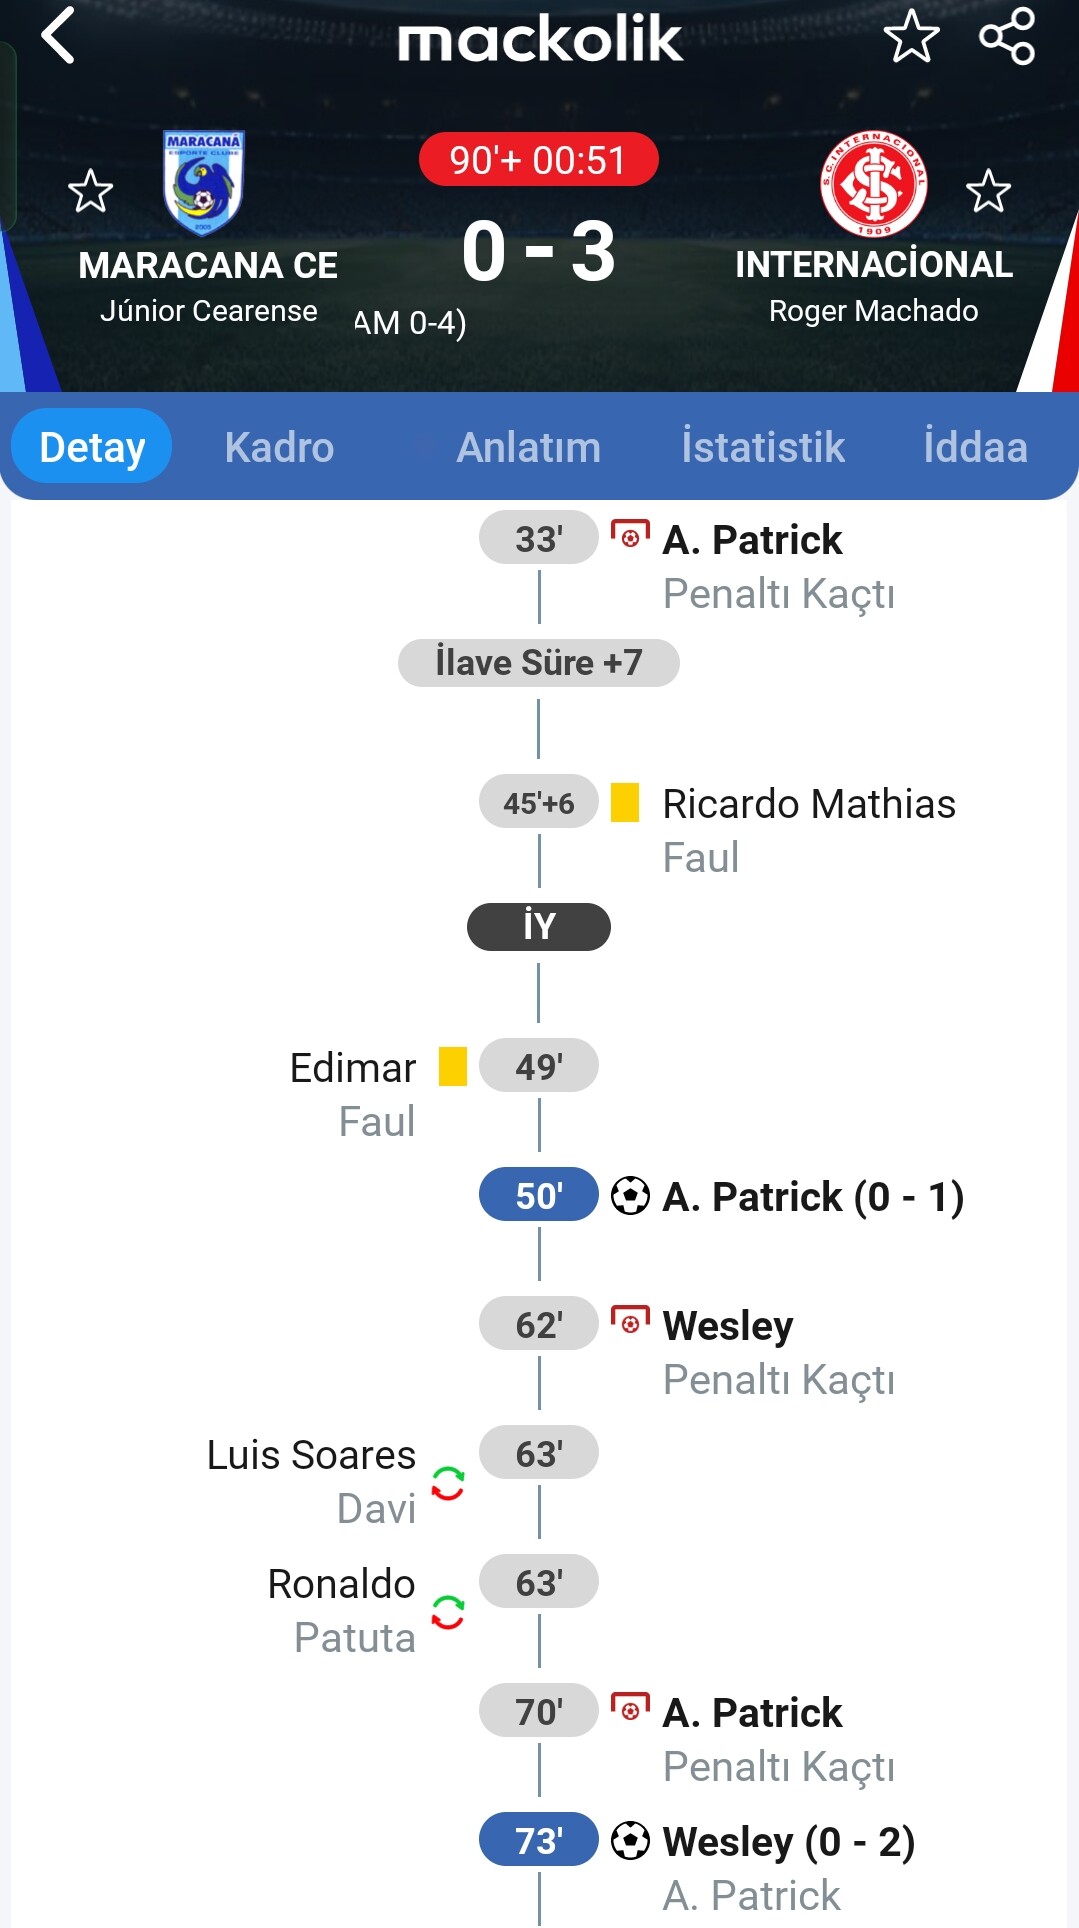The width and height of the screenshot is (1079, 1928).
Task: Open the Maracana CE club crest
Action: [204, 183]
